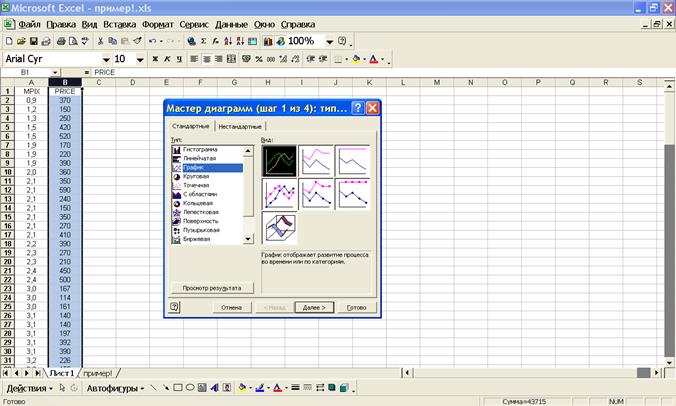The image size is (676, 406).
Task: Select the Line tool in drawing toolbar
Action: 153,388
